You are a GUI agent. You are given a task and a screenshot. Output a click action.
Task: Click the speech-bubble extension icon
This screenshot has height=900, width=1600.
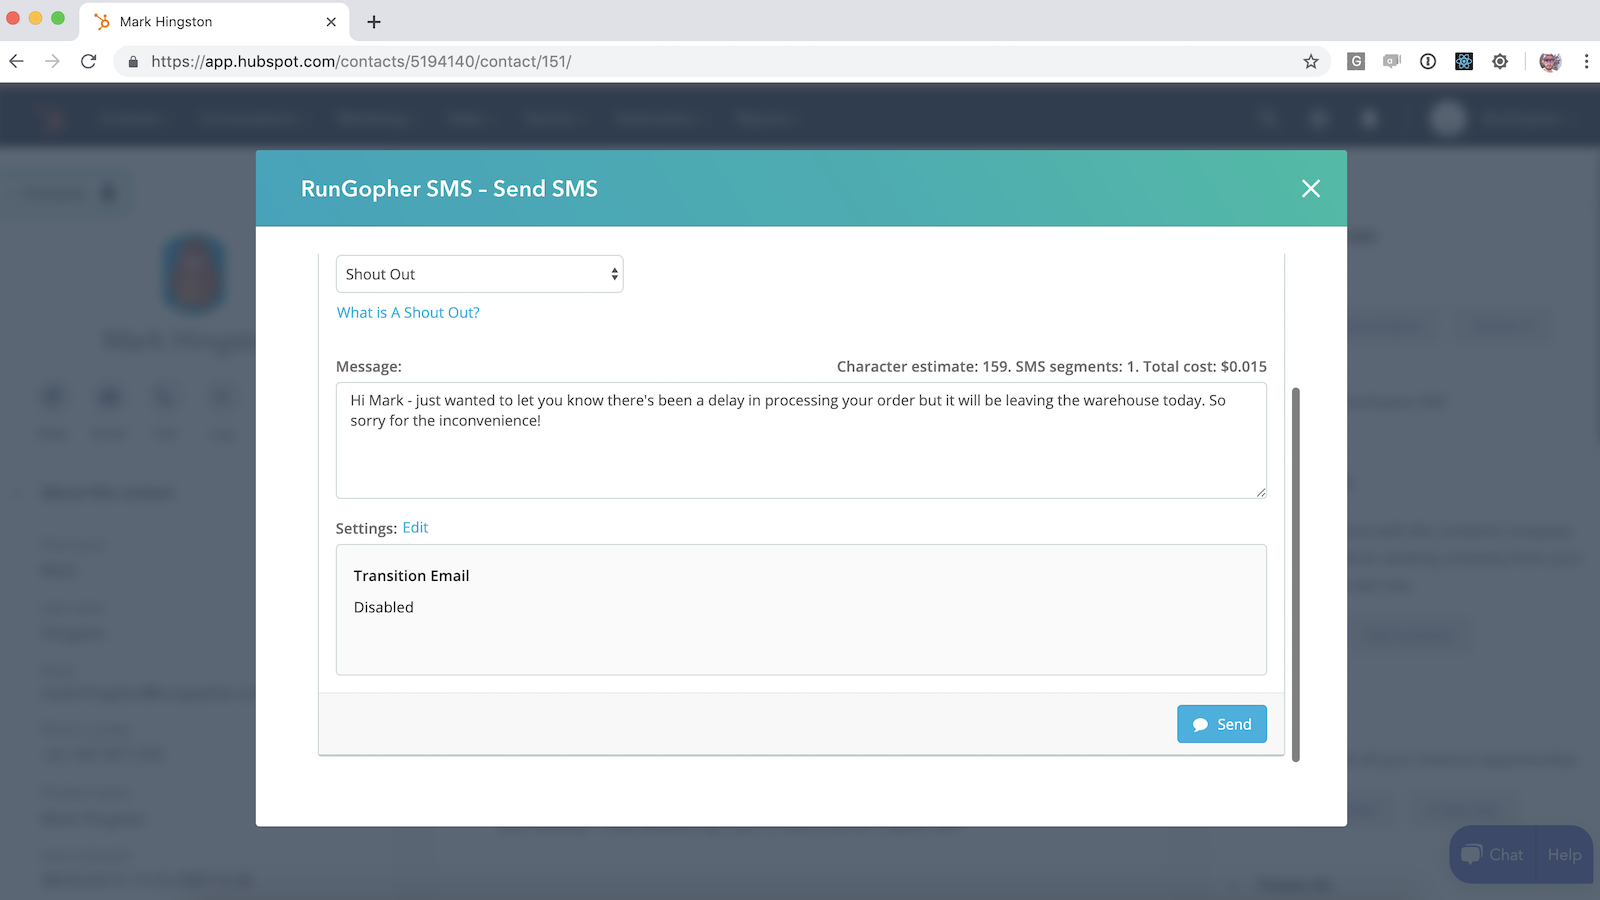tap(1392, 61)
